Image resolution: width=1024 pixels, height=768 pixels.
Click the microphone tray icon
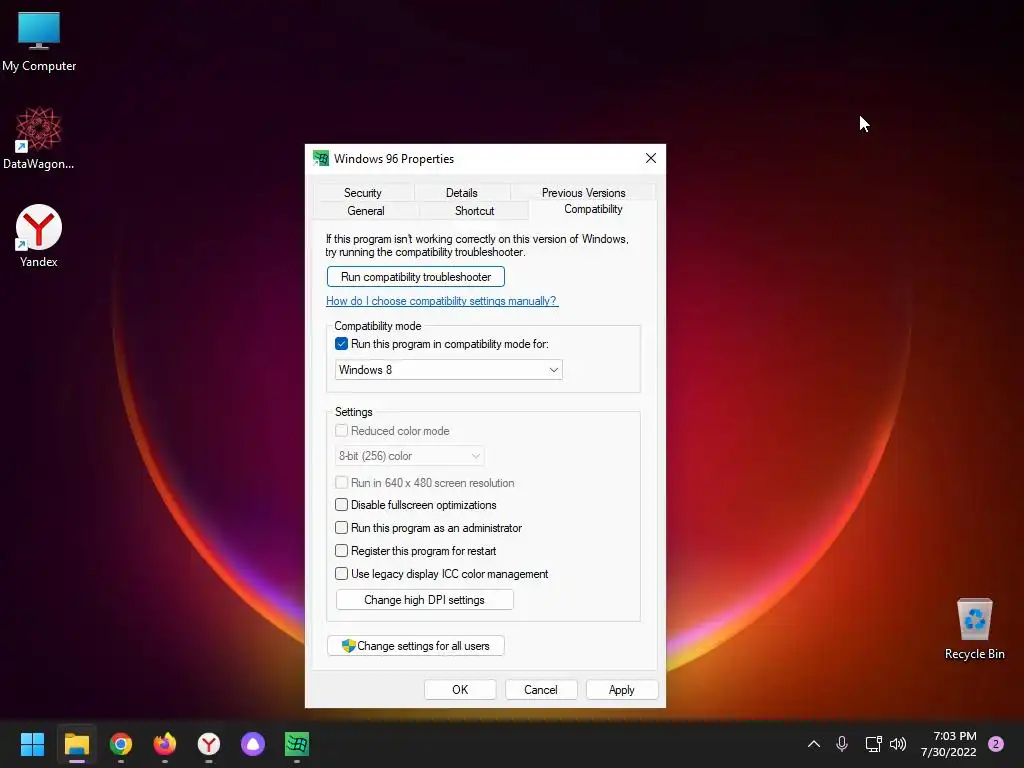(x=842, y=744)
